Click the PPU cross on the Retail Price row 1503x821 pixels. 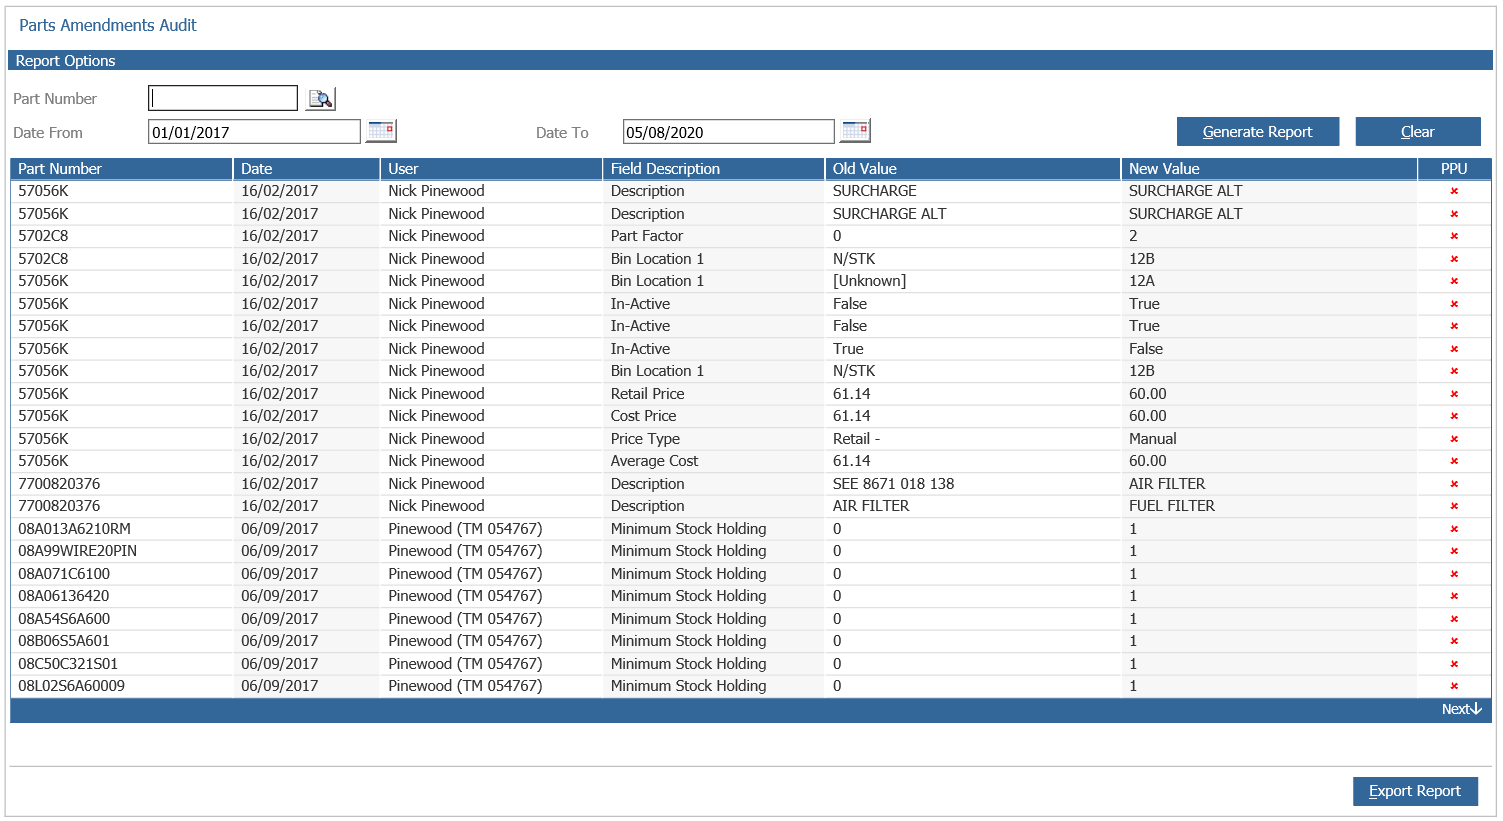(x=1454, y=393)
